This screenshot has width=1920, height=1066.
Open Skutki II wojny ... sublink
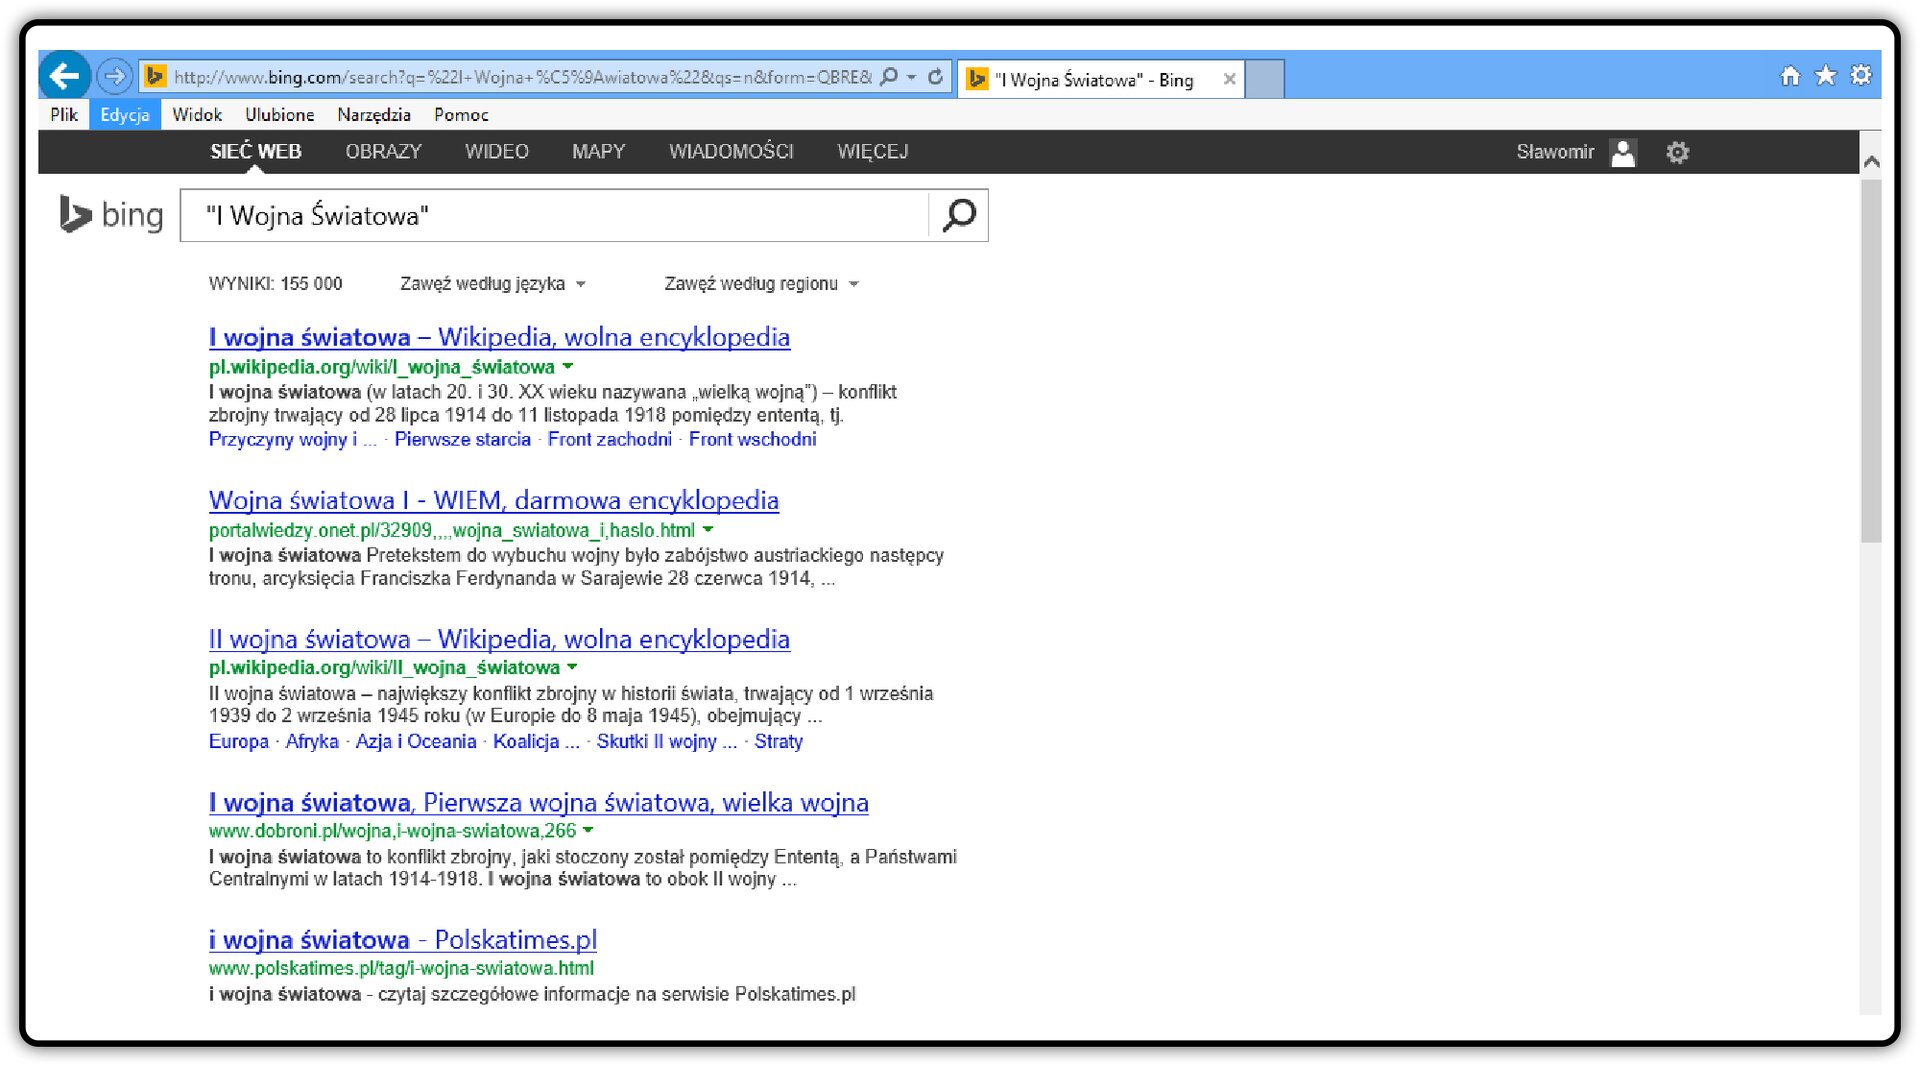point(666,741)
